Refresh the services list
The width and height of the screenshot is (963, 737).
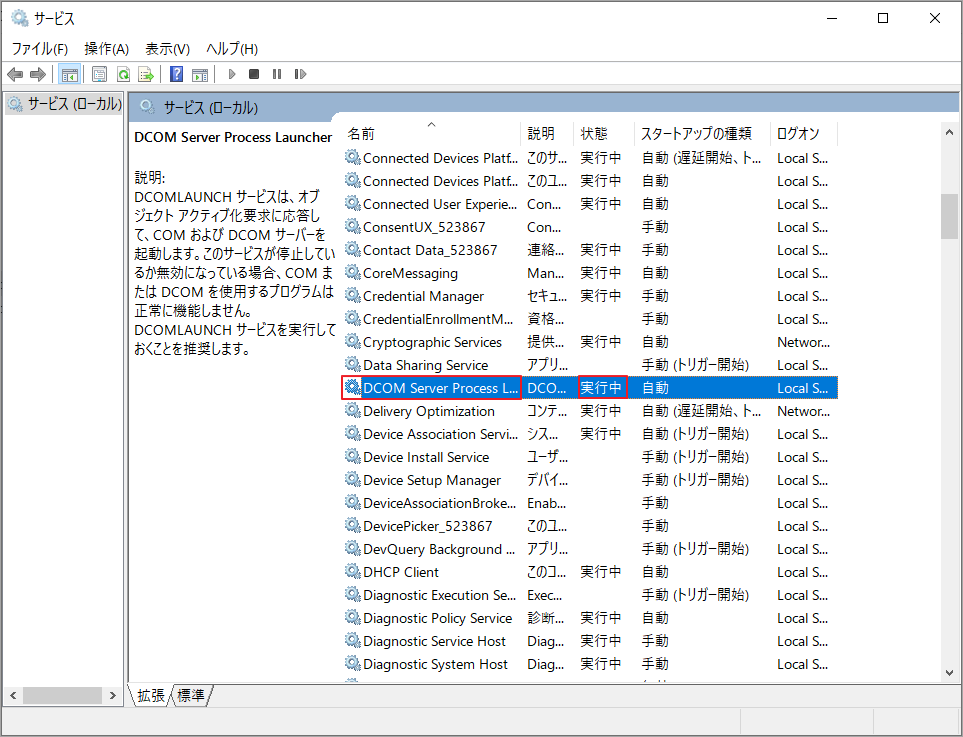pos(122,74)
